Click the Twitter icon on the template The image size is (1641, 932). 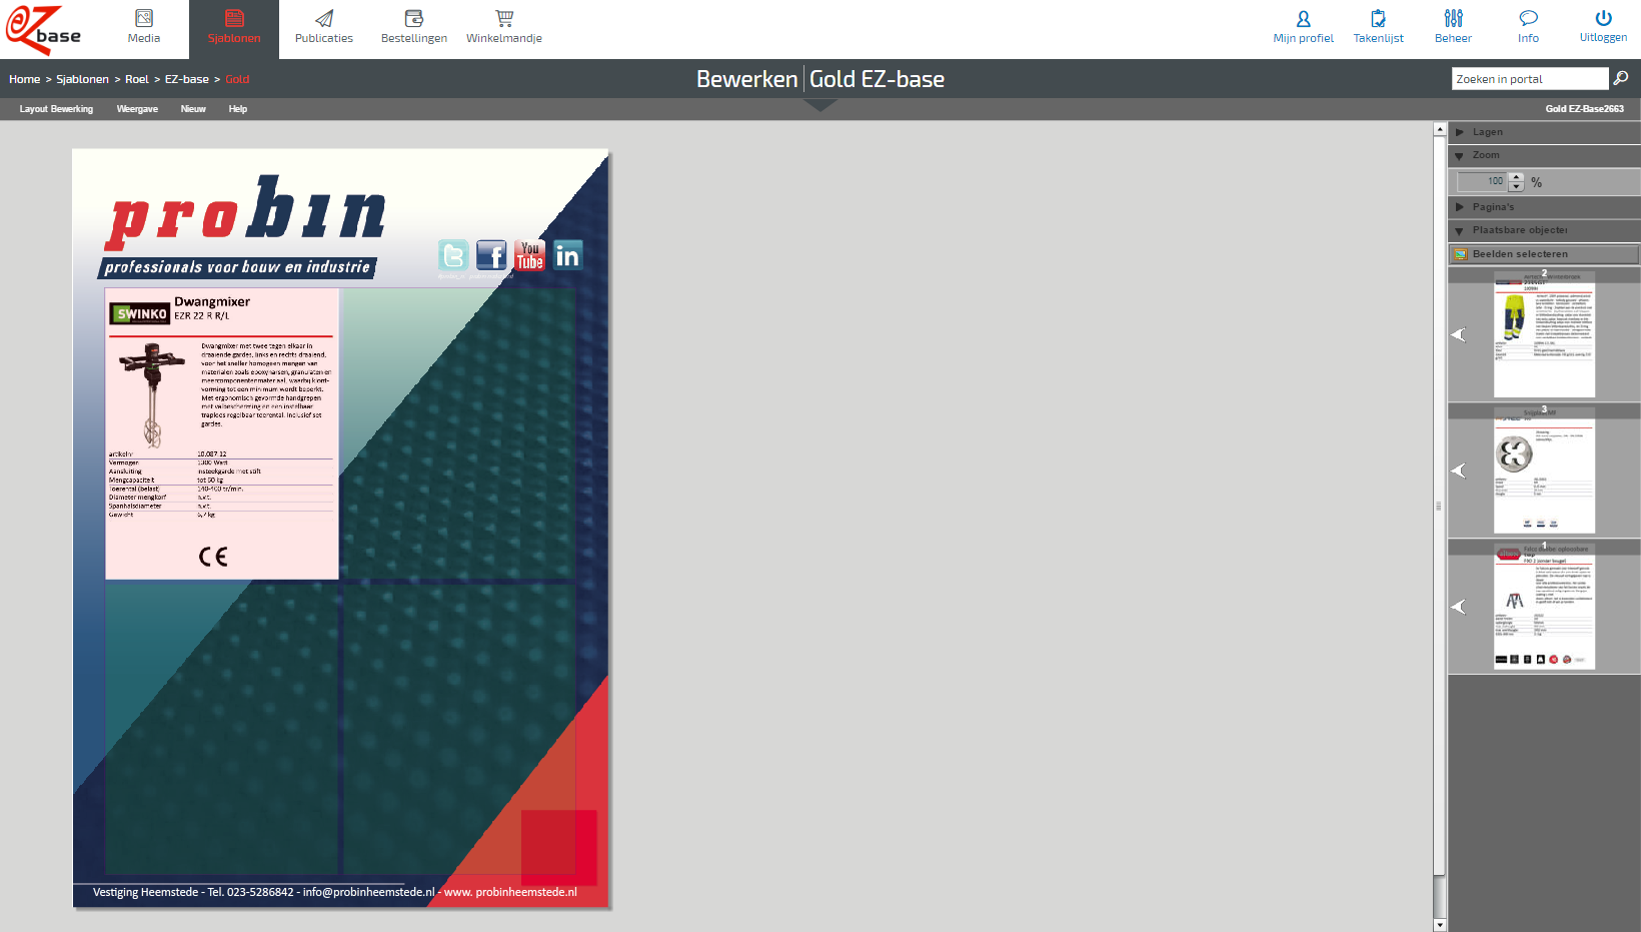click(453, 256)
